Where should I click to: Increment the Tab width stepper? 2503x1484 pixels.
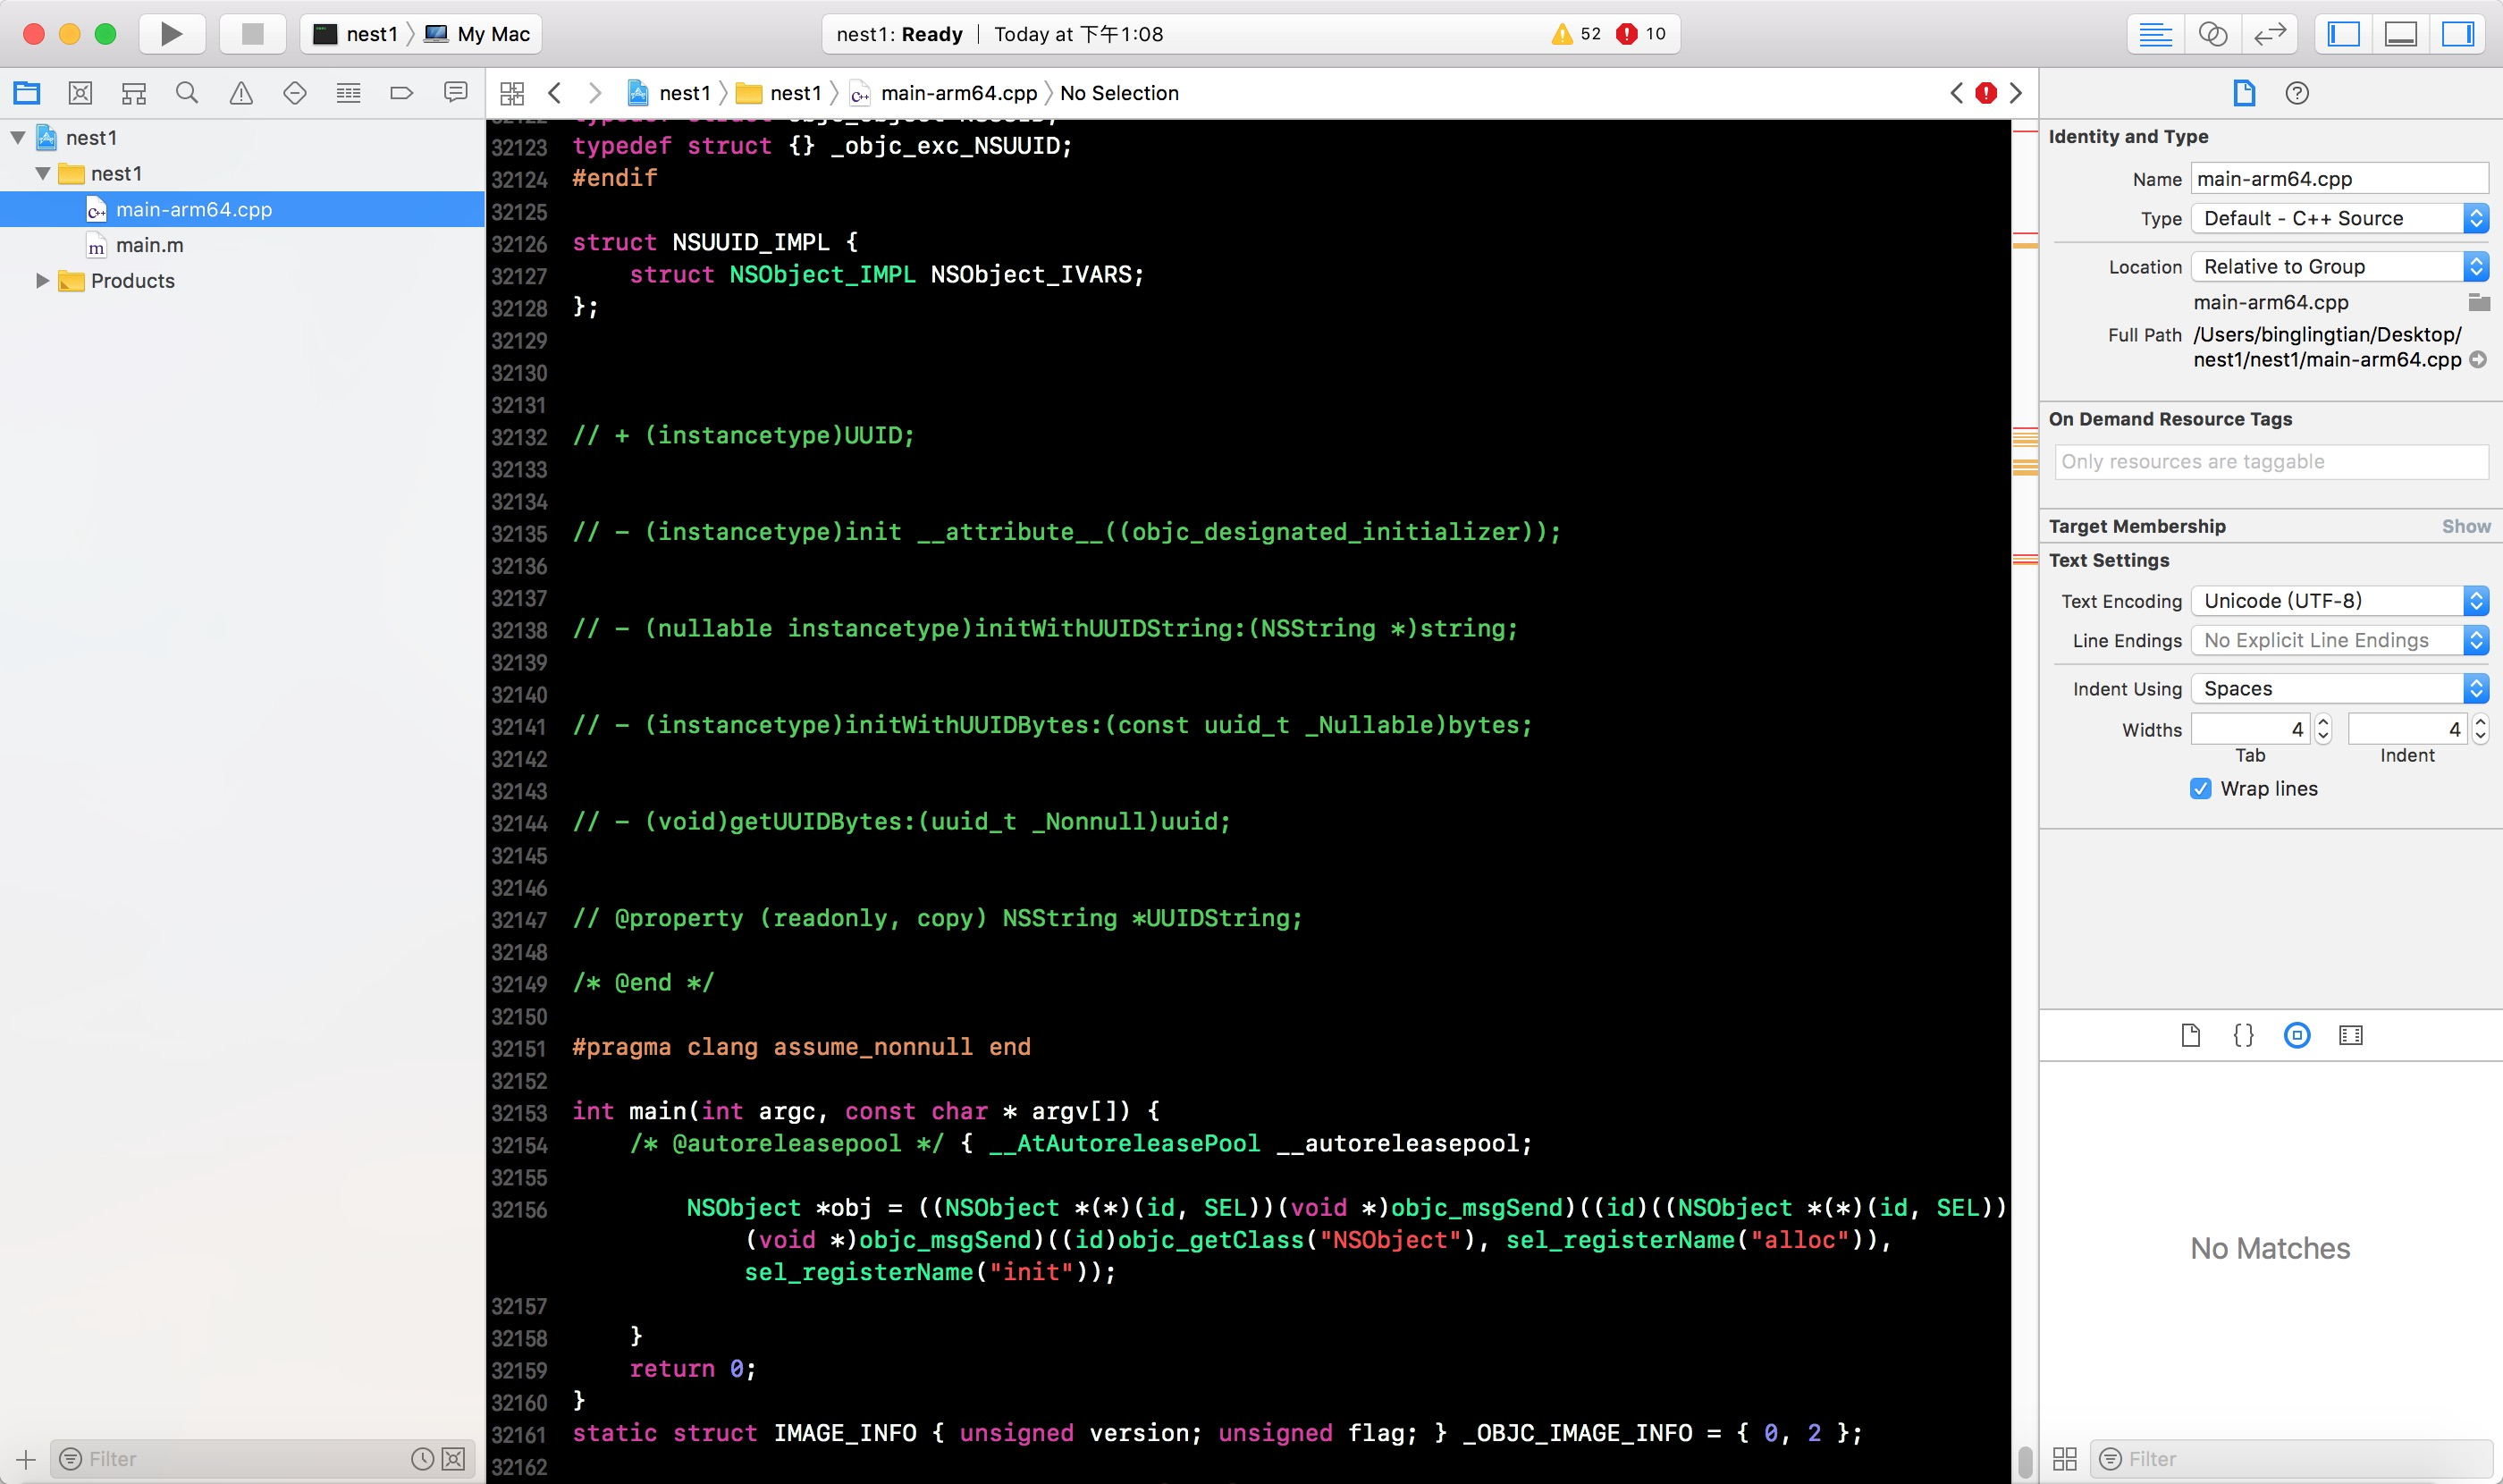(x=2323, y=722)
